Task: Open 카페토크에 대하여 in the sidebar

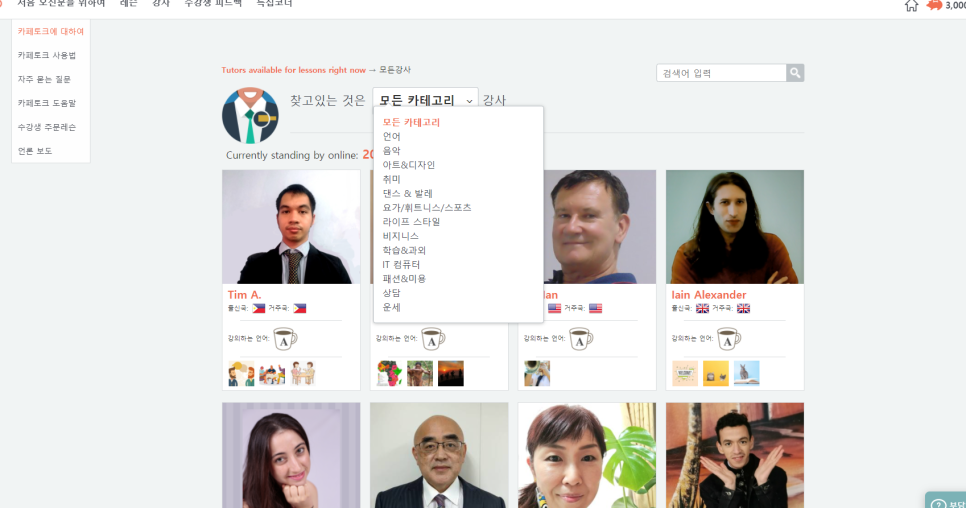Action: point(51,31)
